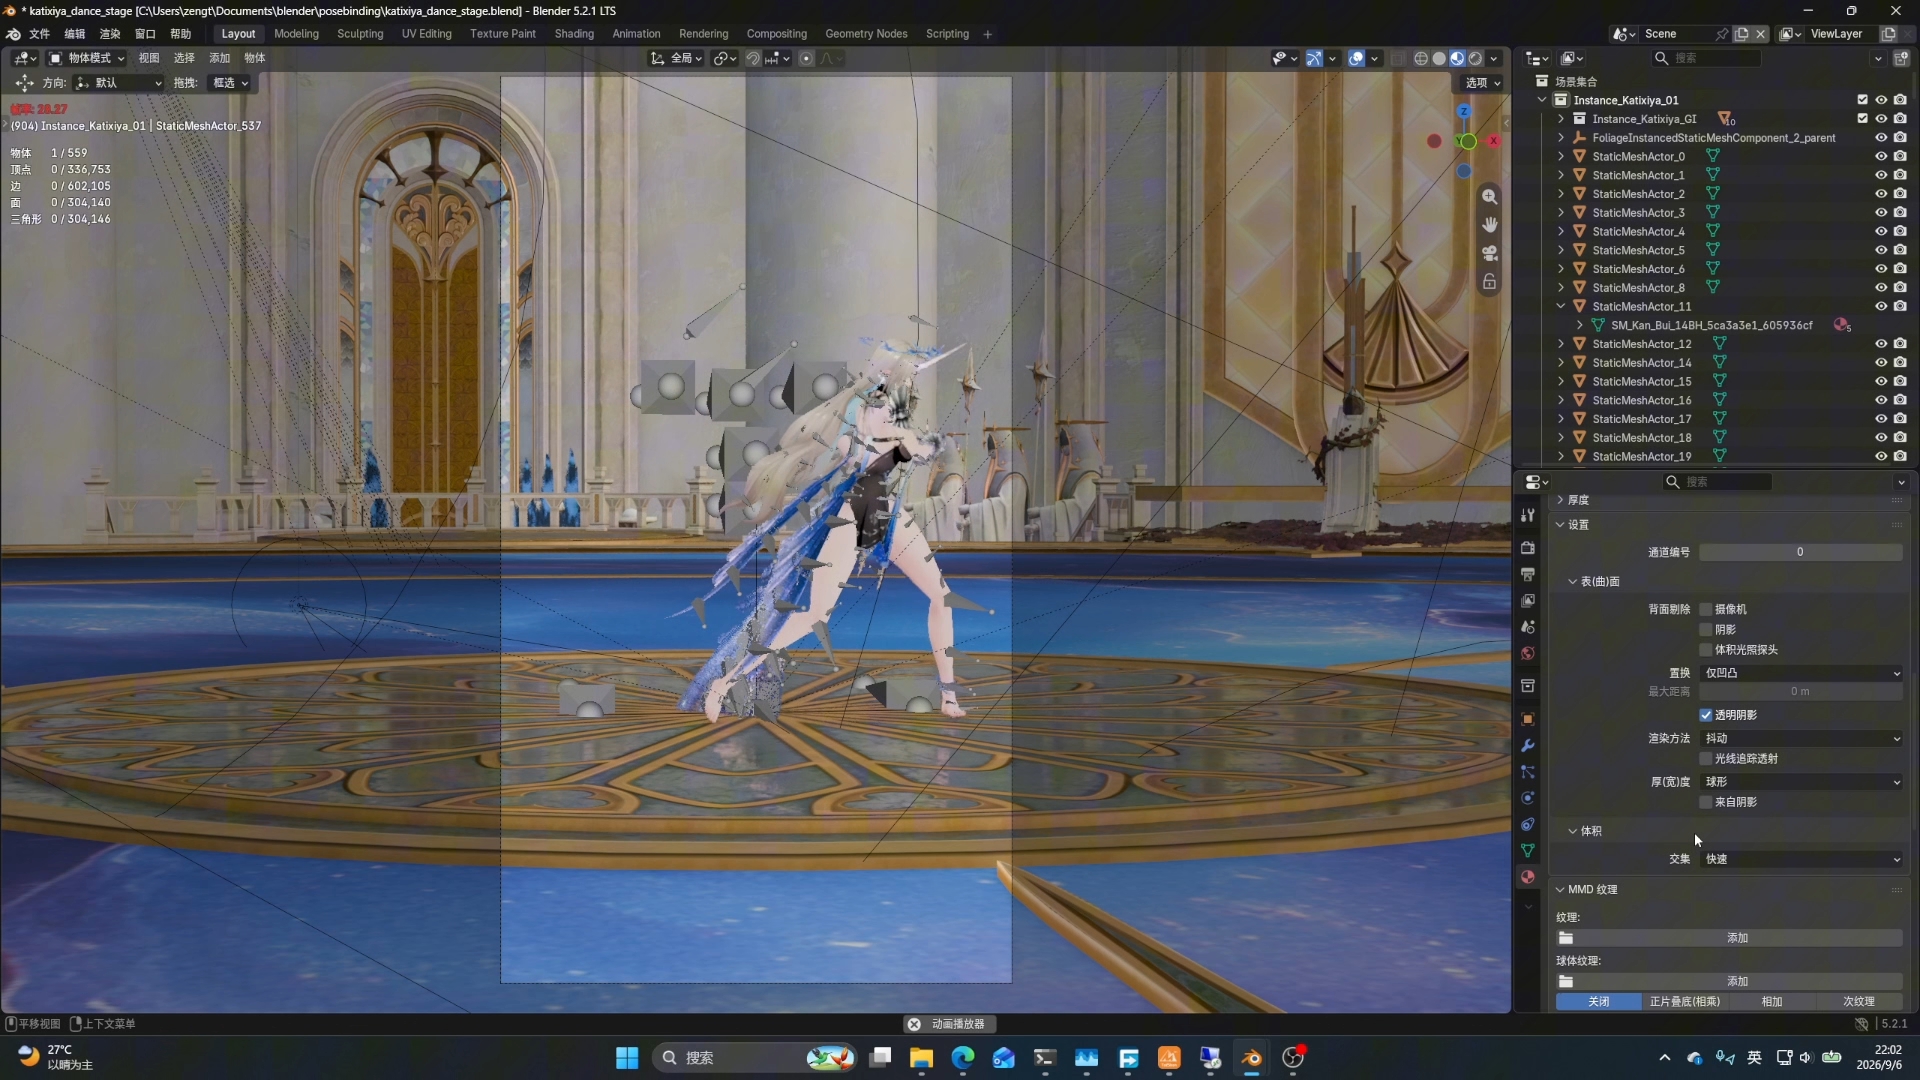Open the 渲染 menu
The height and width of the screenshot is (1080, 1920).
click(110, 34)
